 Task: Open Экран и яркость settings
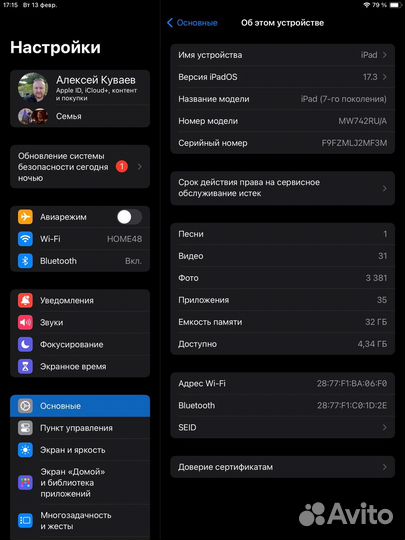(x=80, y=450)
